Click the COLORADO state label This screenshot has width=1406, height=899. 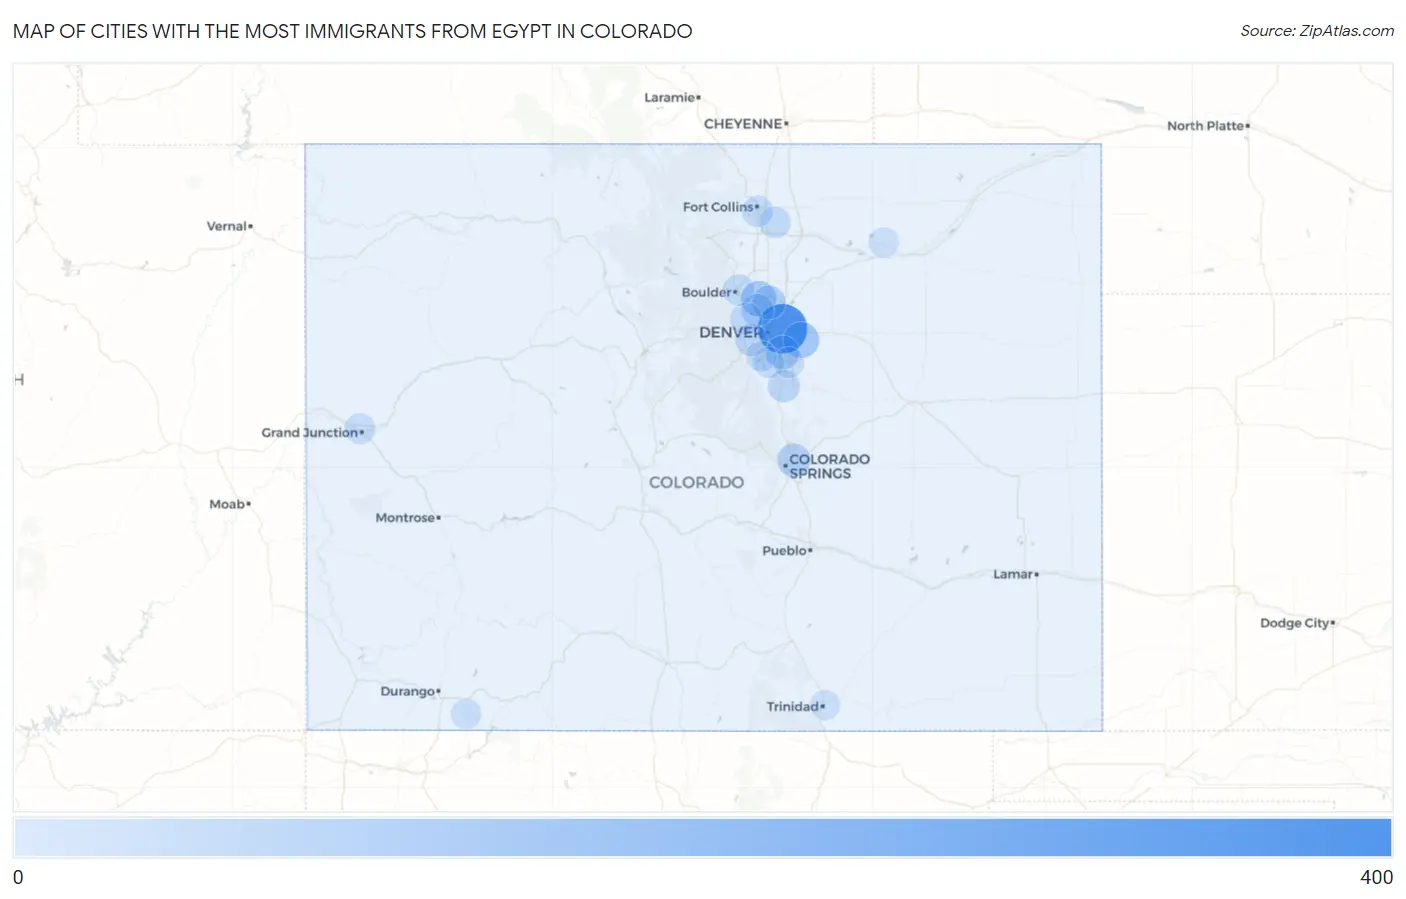(696, 482)
